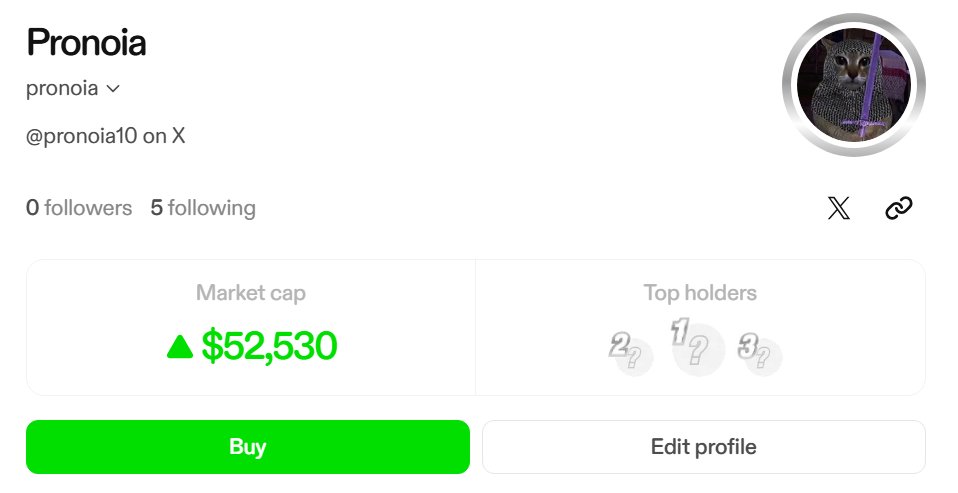Select the number 2 top holder badge
Image resolution: width=958 pixels, height=493 pixels.
tap(631, 352)
